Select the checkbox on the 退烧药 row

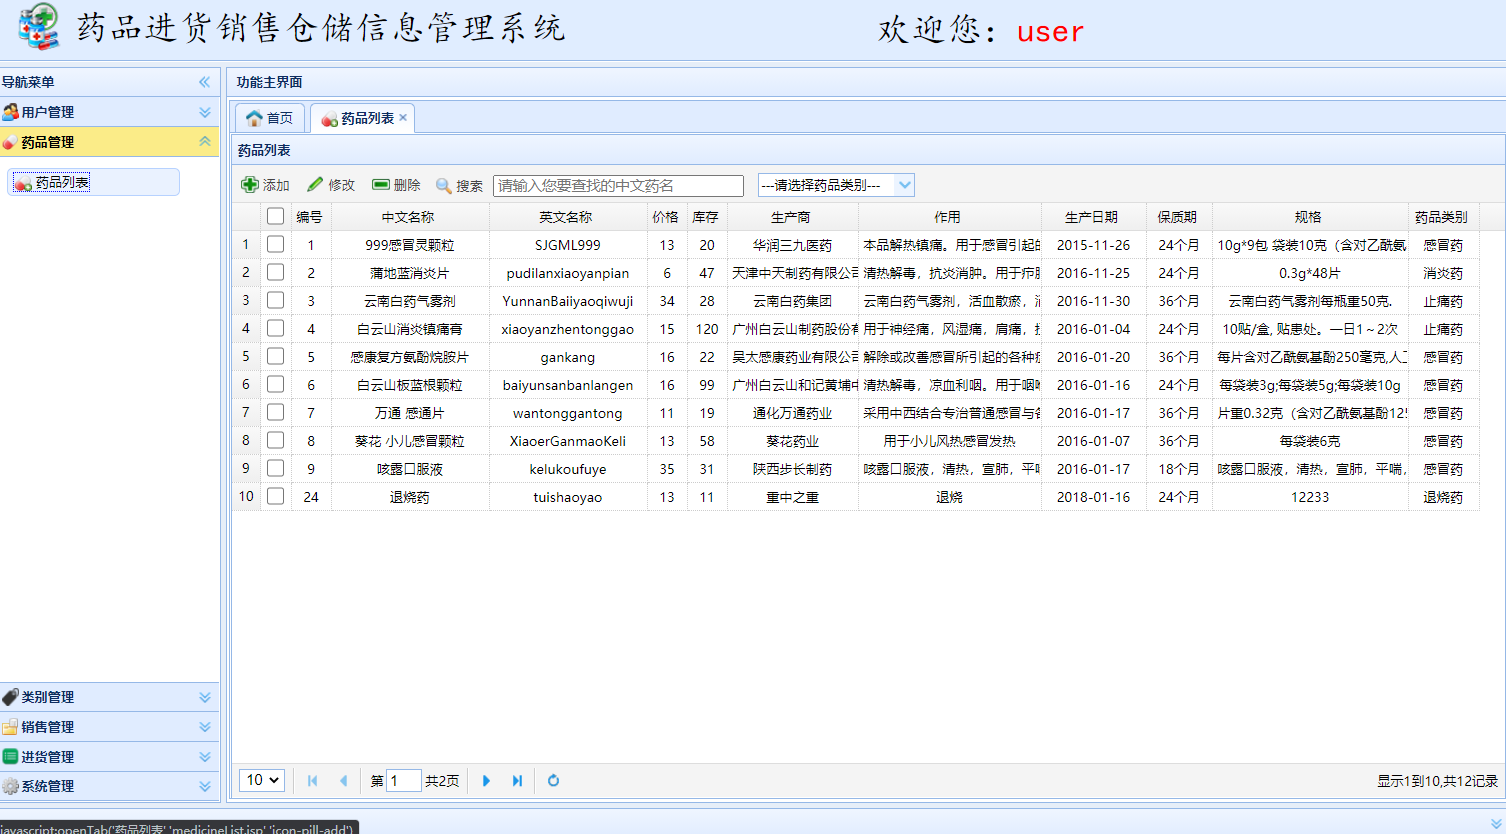point(275,496)
